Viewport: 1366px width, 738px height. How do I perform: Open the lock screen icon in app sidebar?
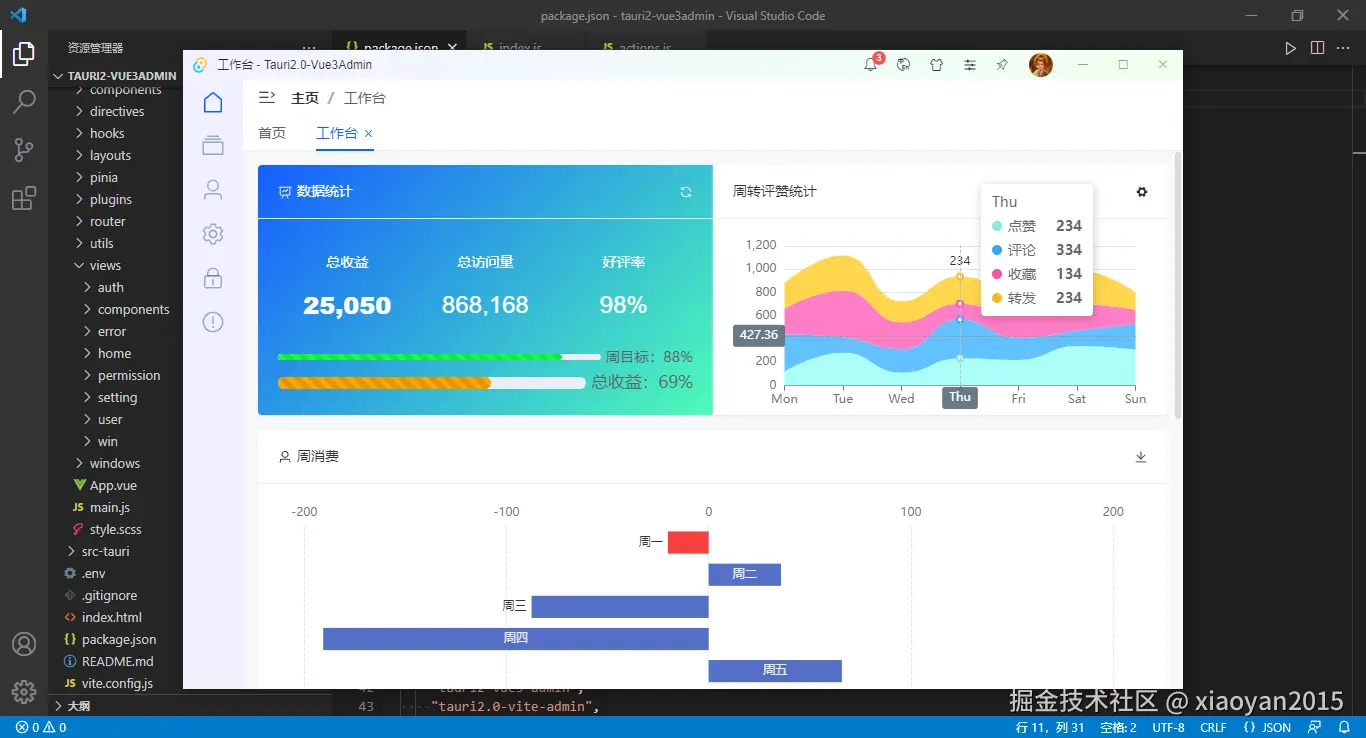tap(212, 278)
